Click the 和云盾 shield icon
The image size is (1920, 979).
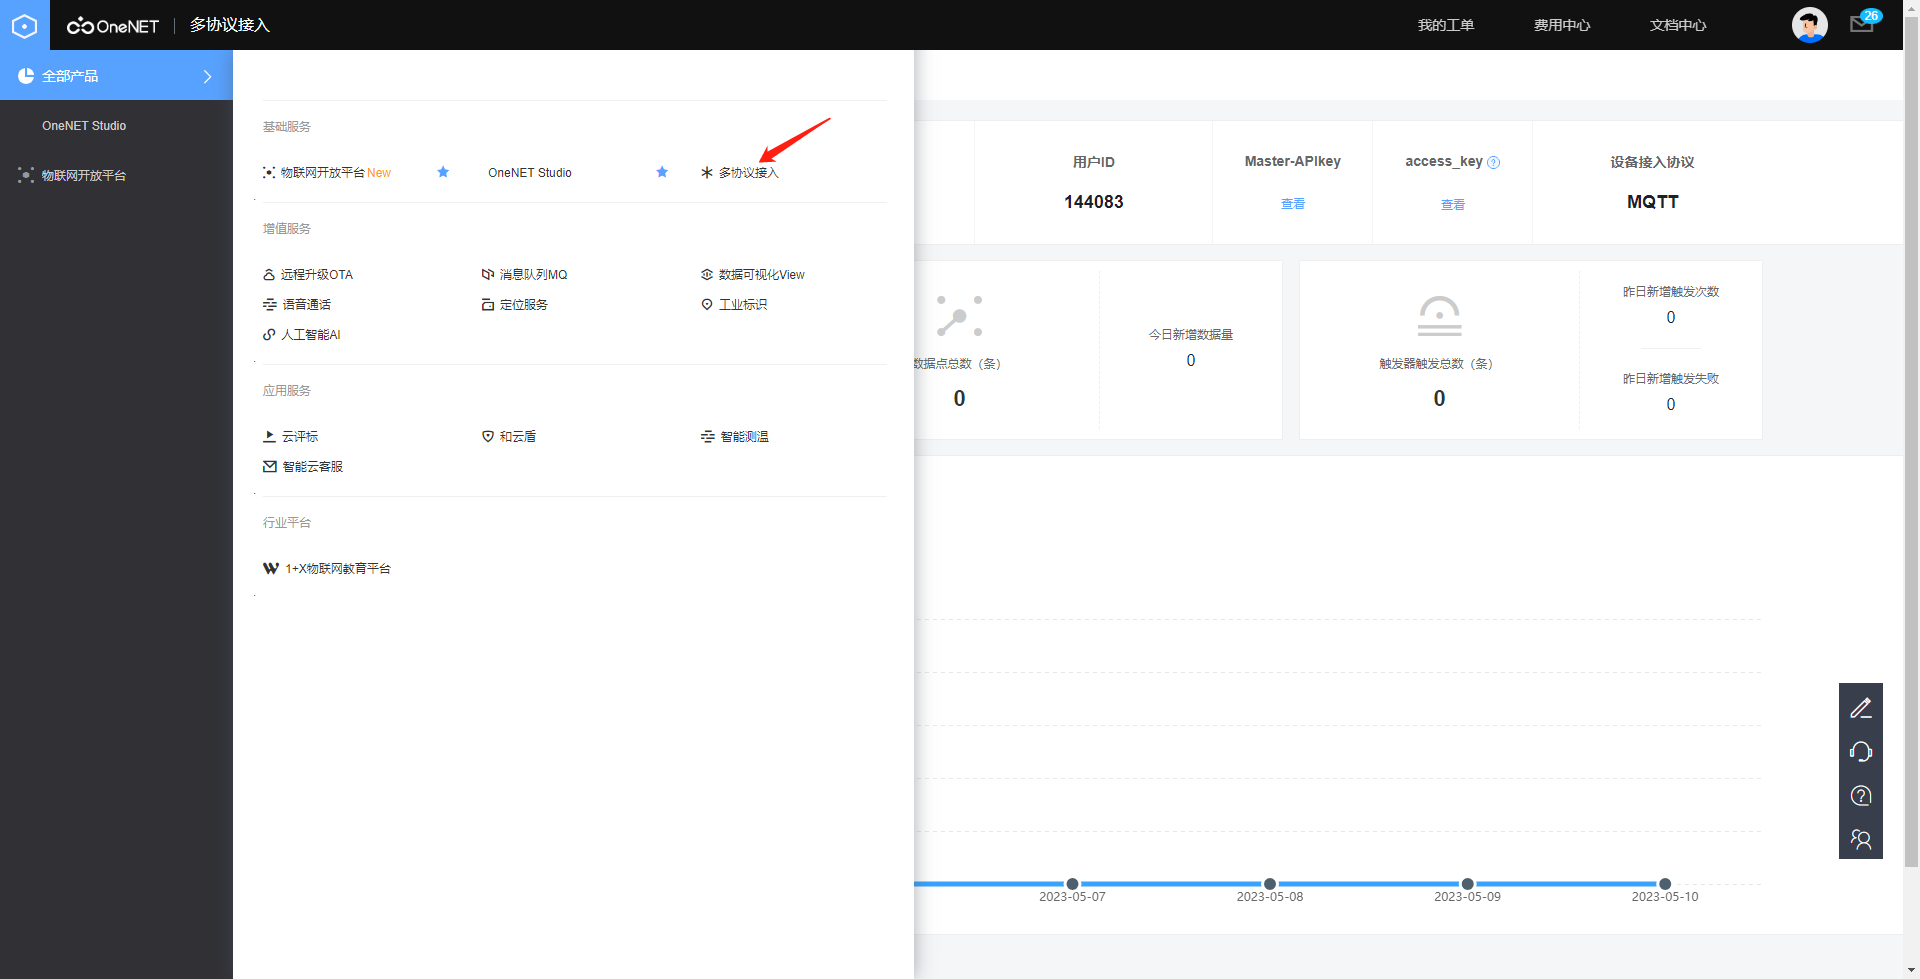[488, 437]
